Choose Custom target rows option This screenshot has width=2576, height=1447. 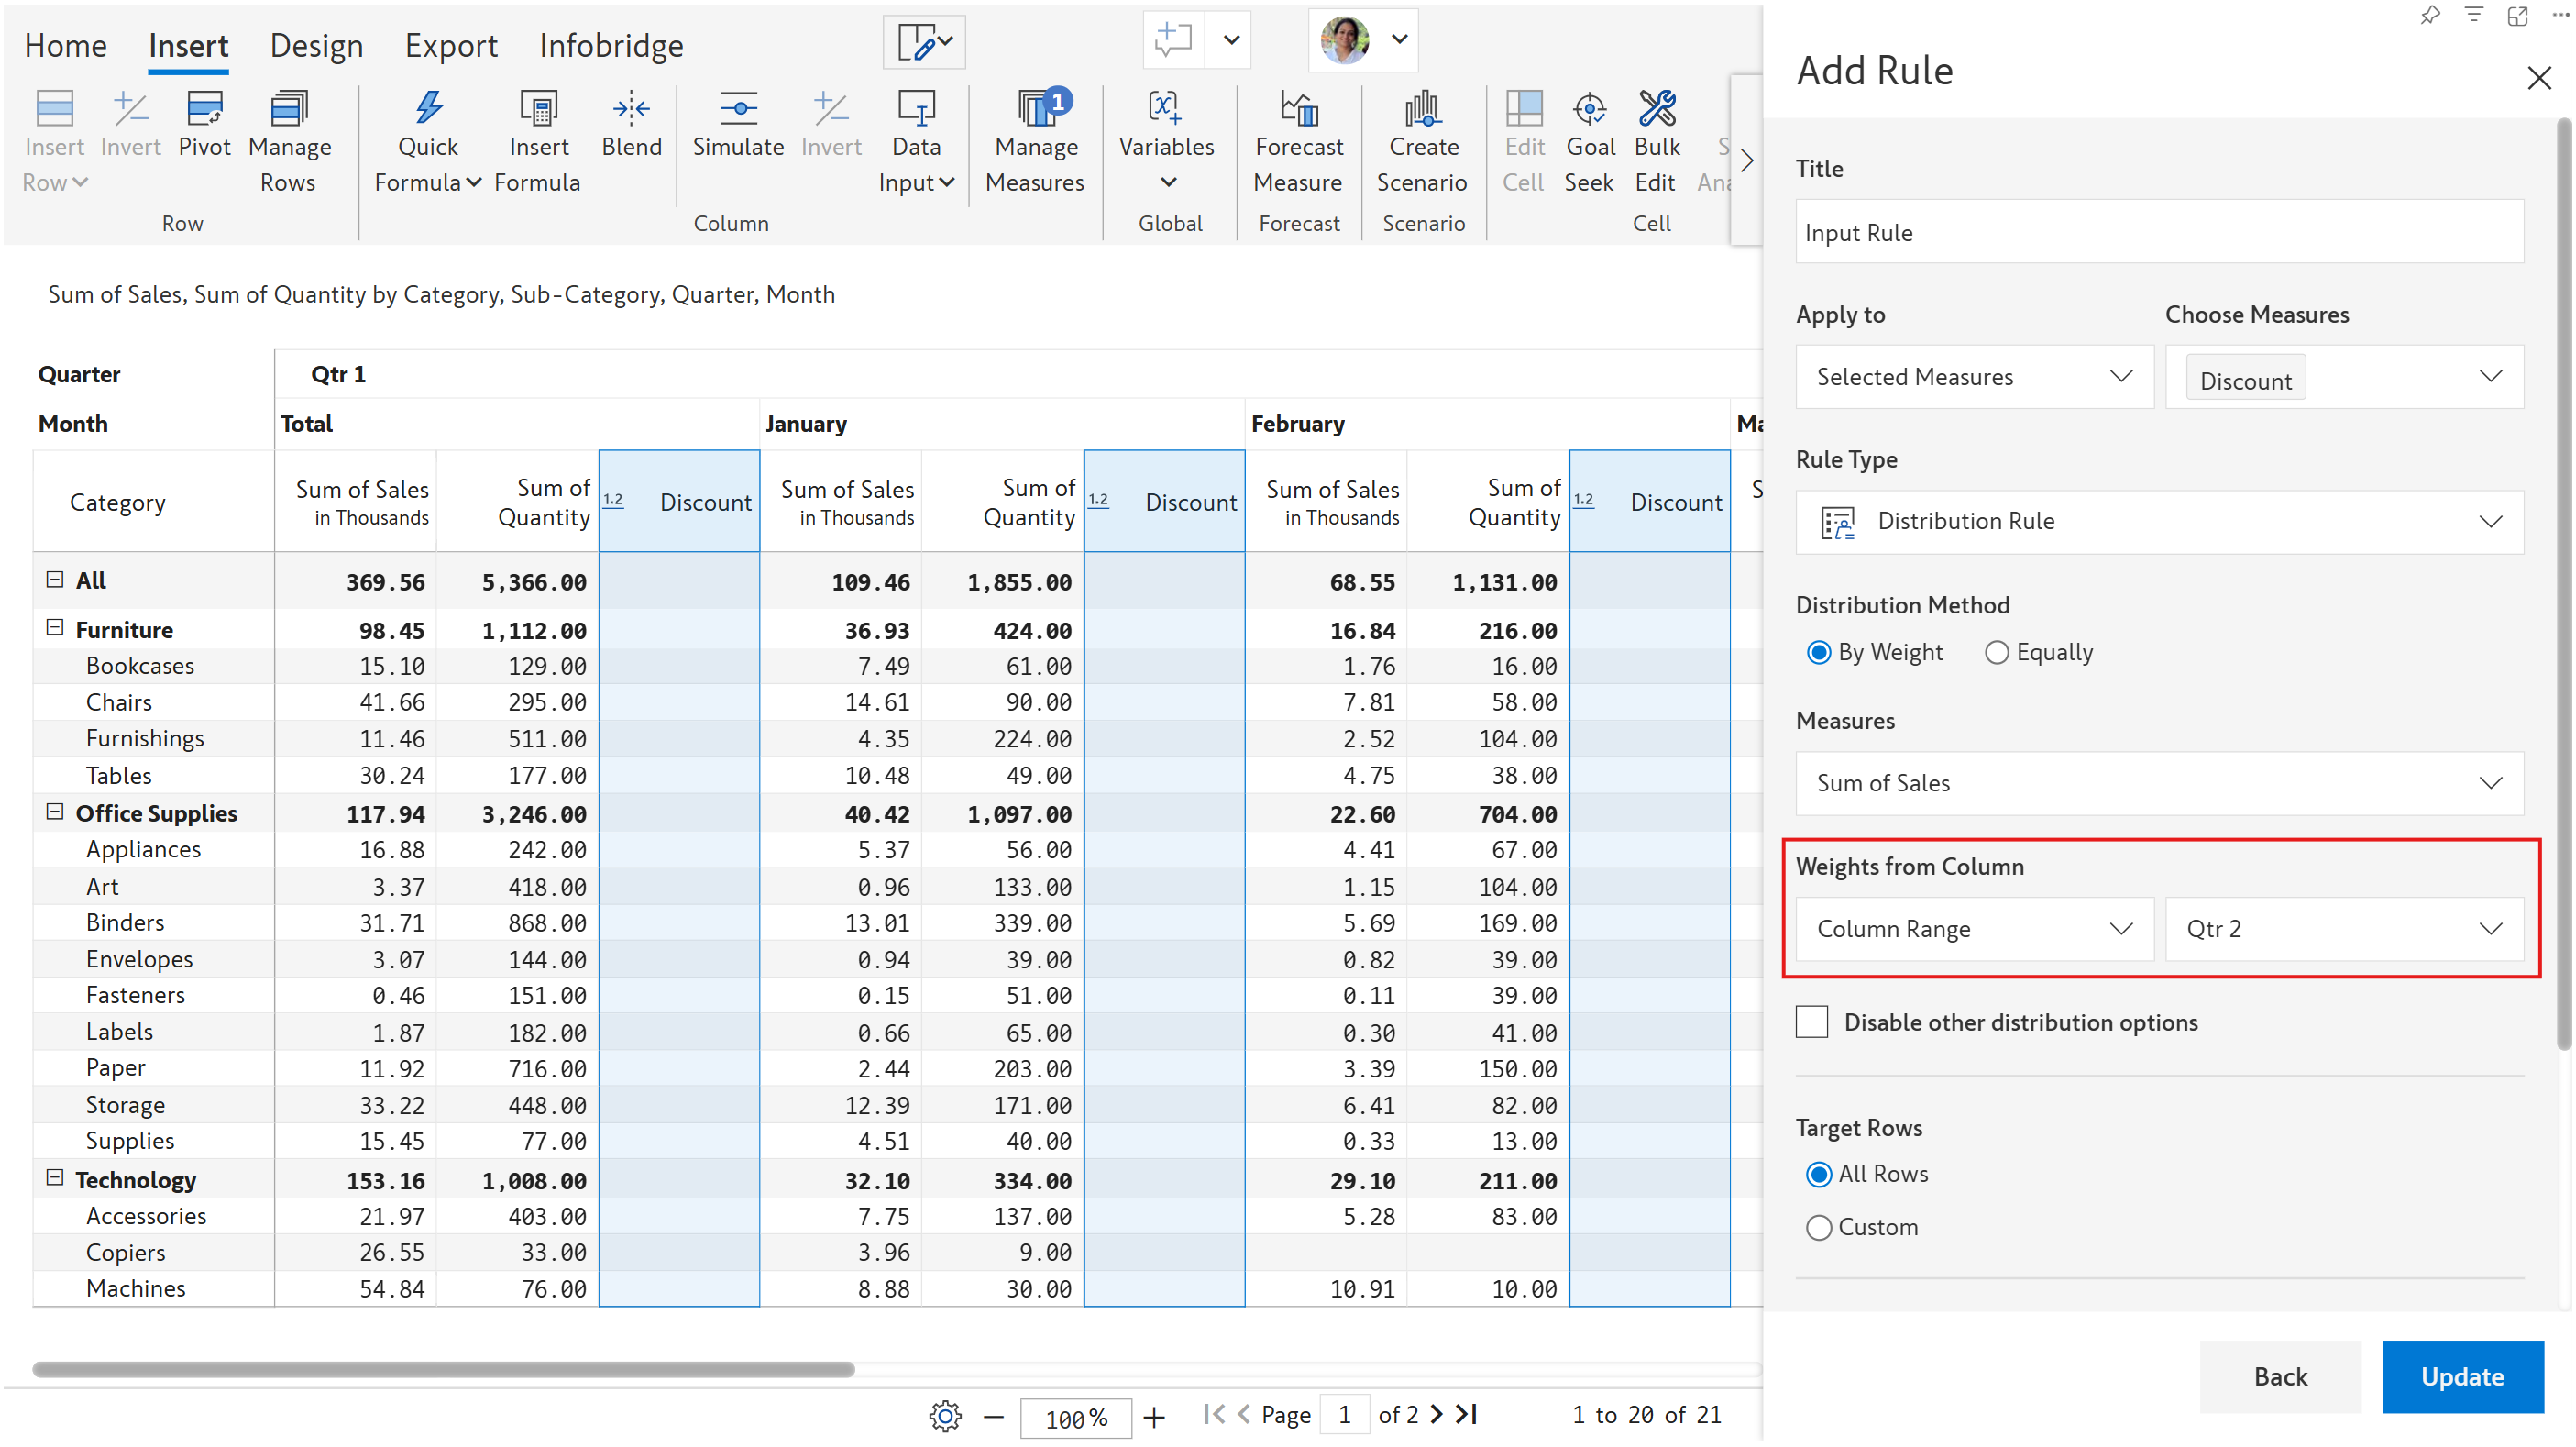pos(1819,1227)
